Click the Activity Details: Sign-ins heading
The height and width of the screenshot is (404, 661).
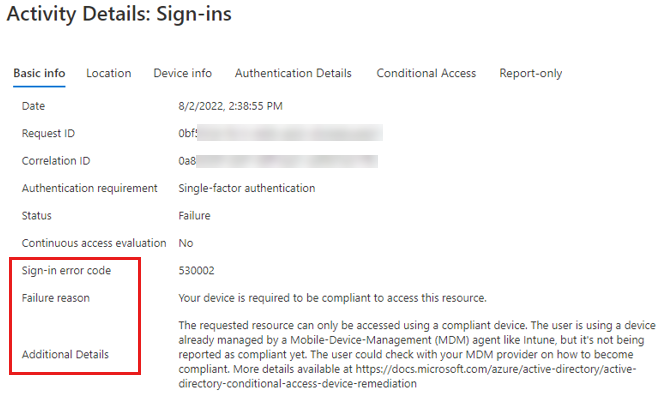click(119, 13)
